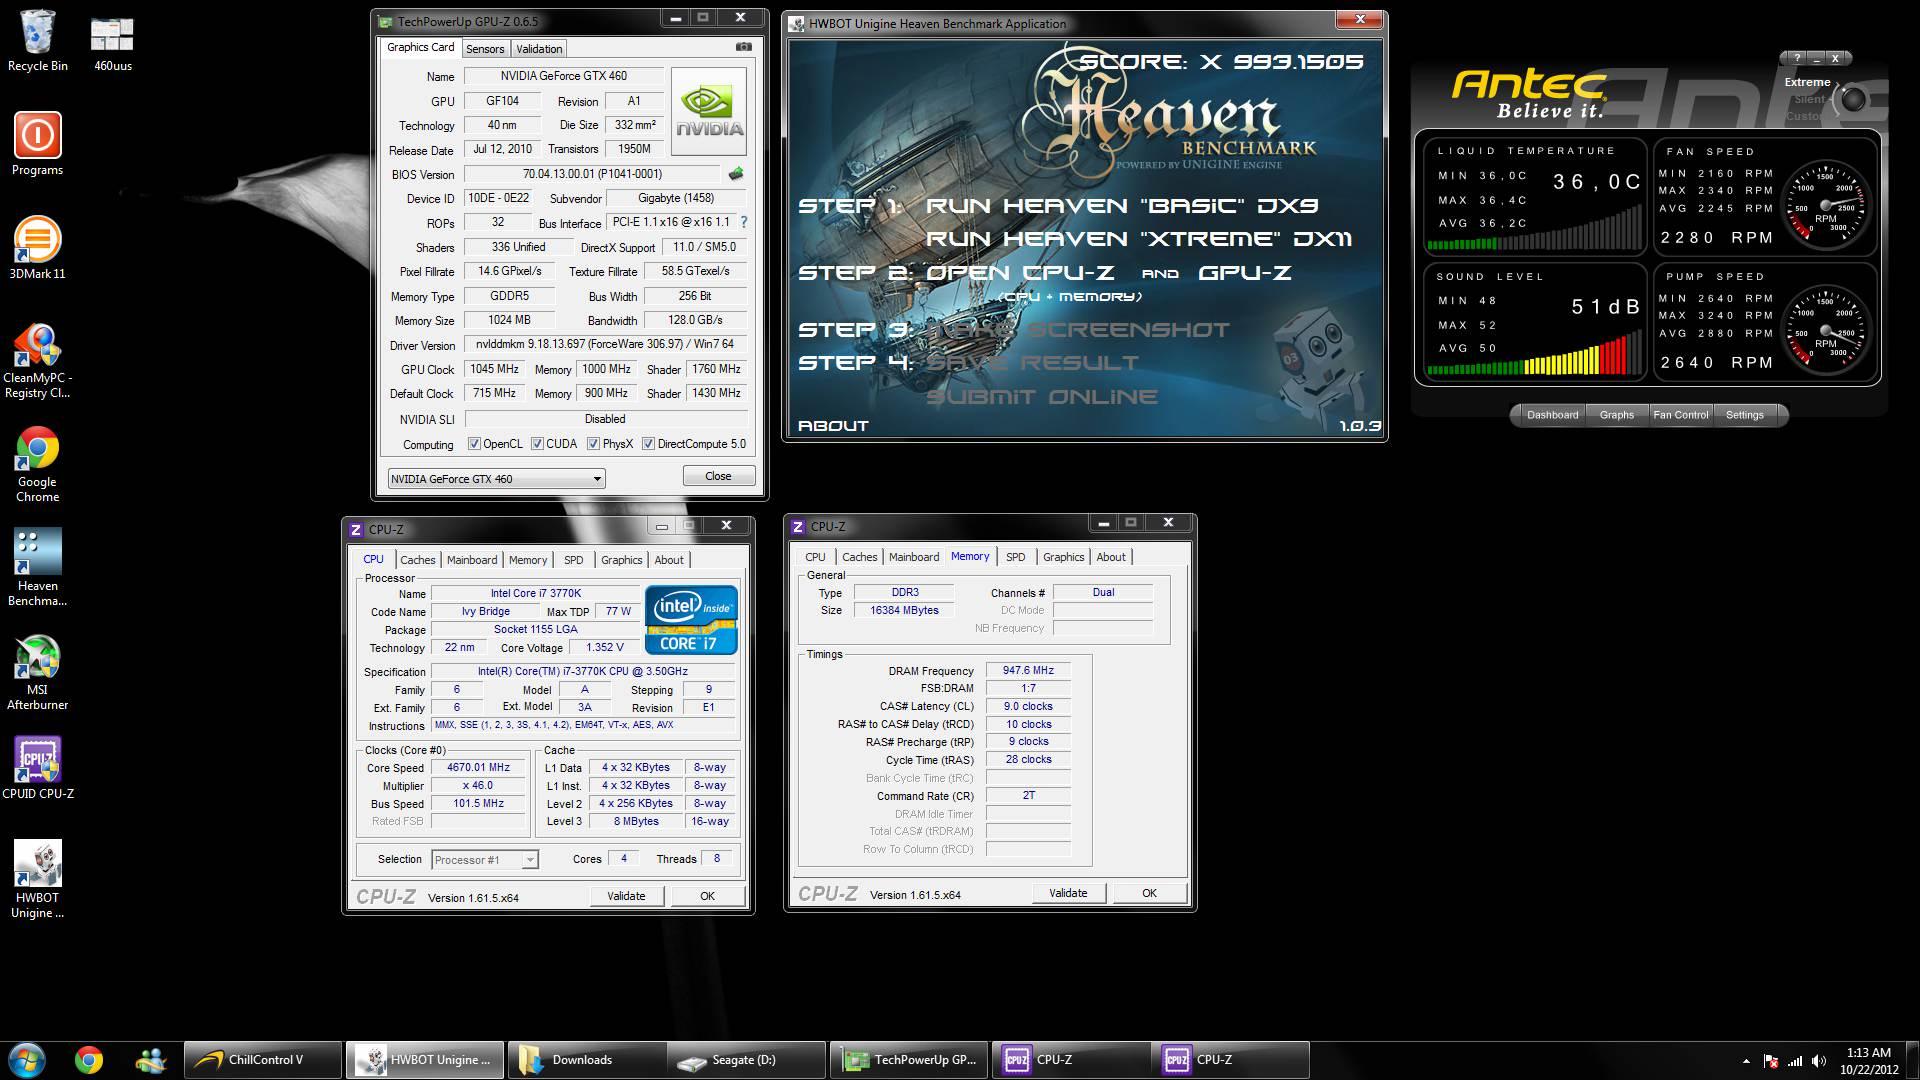Viewport: 1920px width, 1080px height.
Task: Switch to the Validation tab in GPU-Z
Action: (x=539, y=49)
